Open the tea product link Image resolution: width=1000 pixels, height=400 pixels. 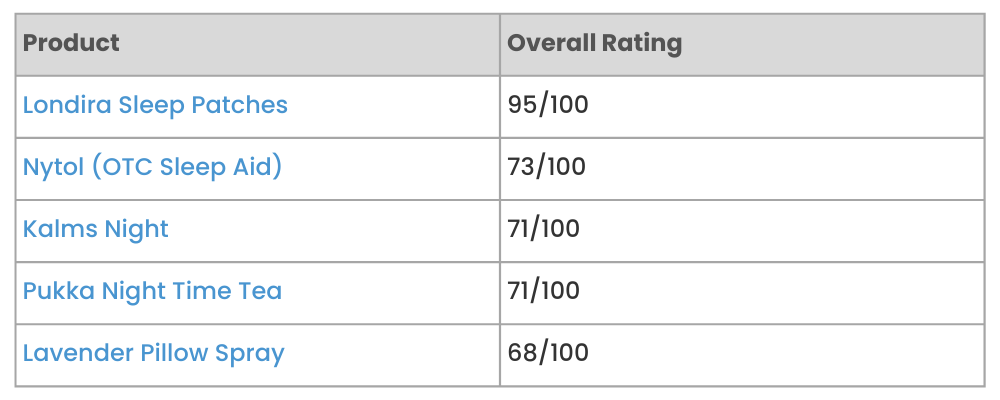[x=152, y=291]
